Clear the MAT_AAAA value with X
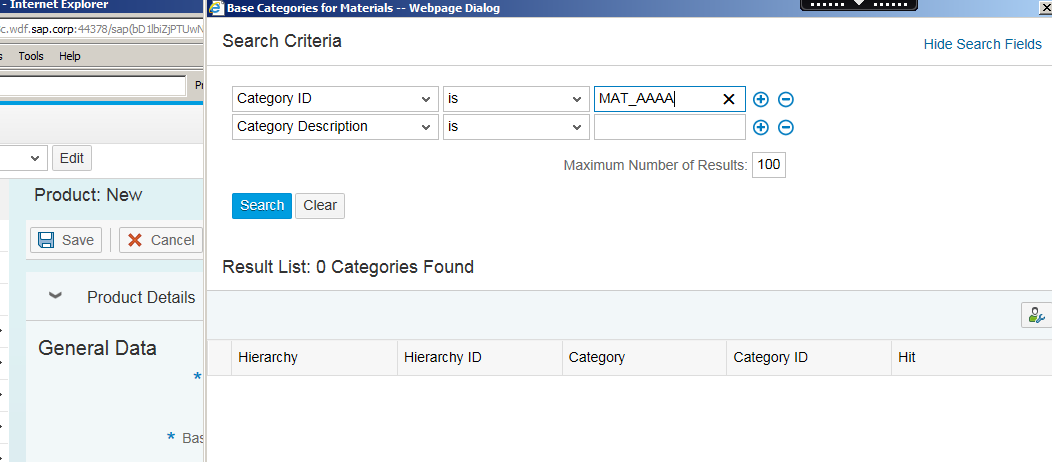 coord(729,99)
